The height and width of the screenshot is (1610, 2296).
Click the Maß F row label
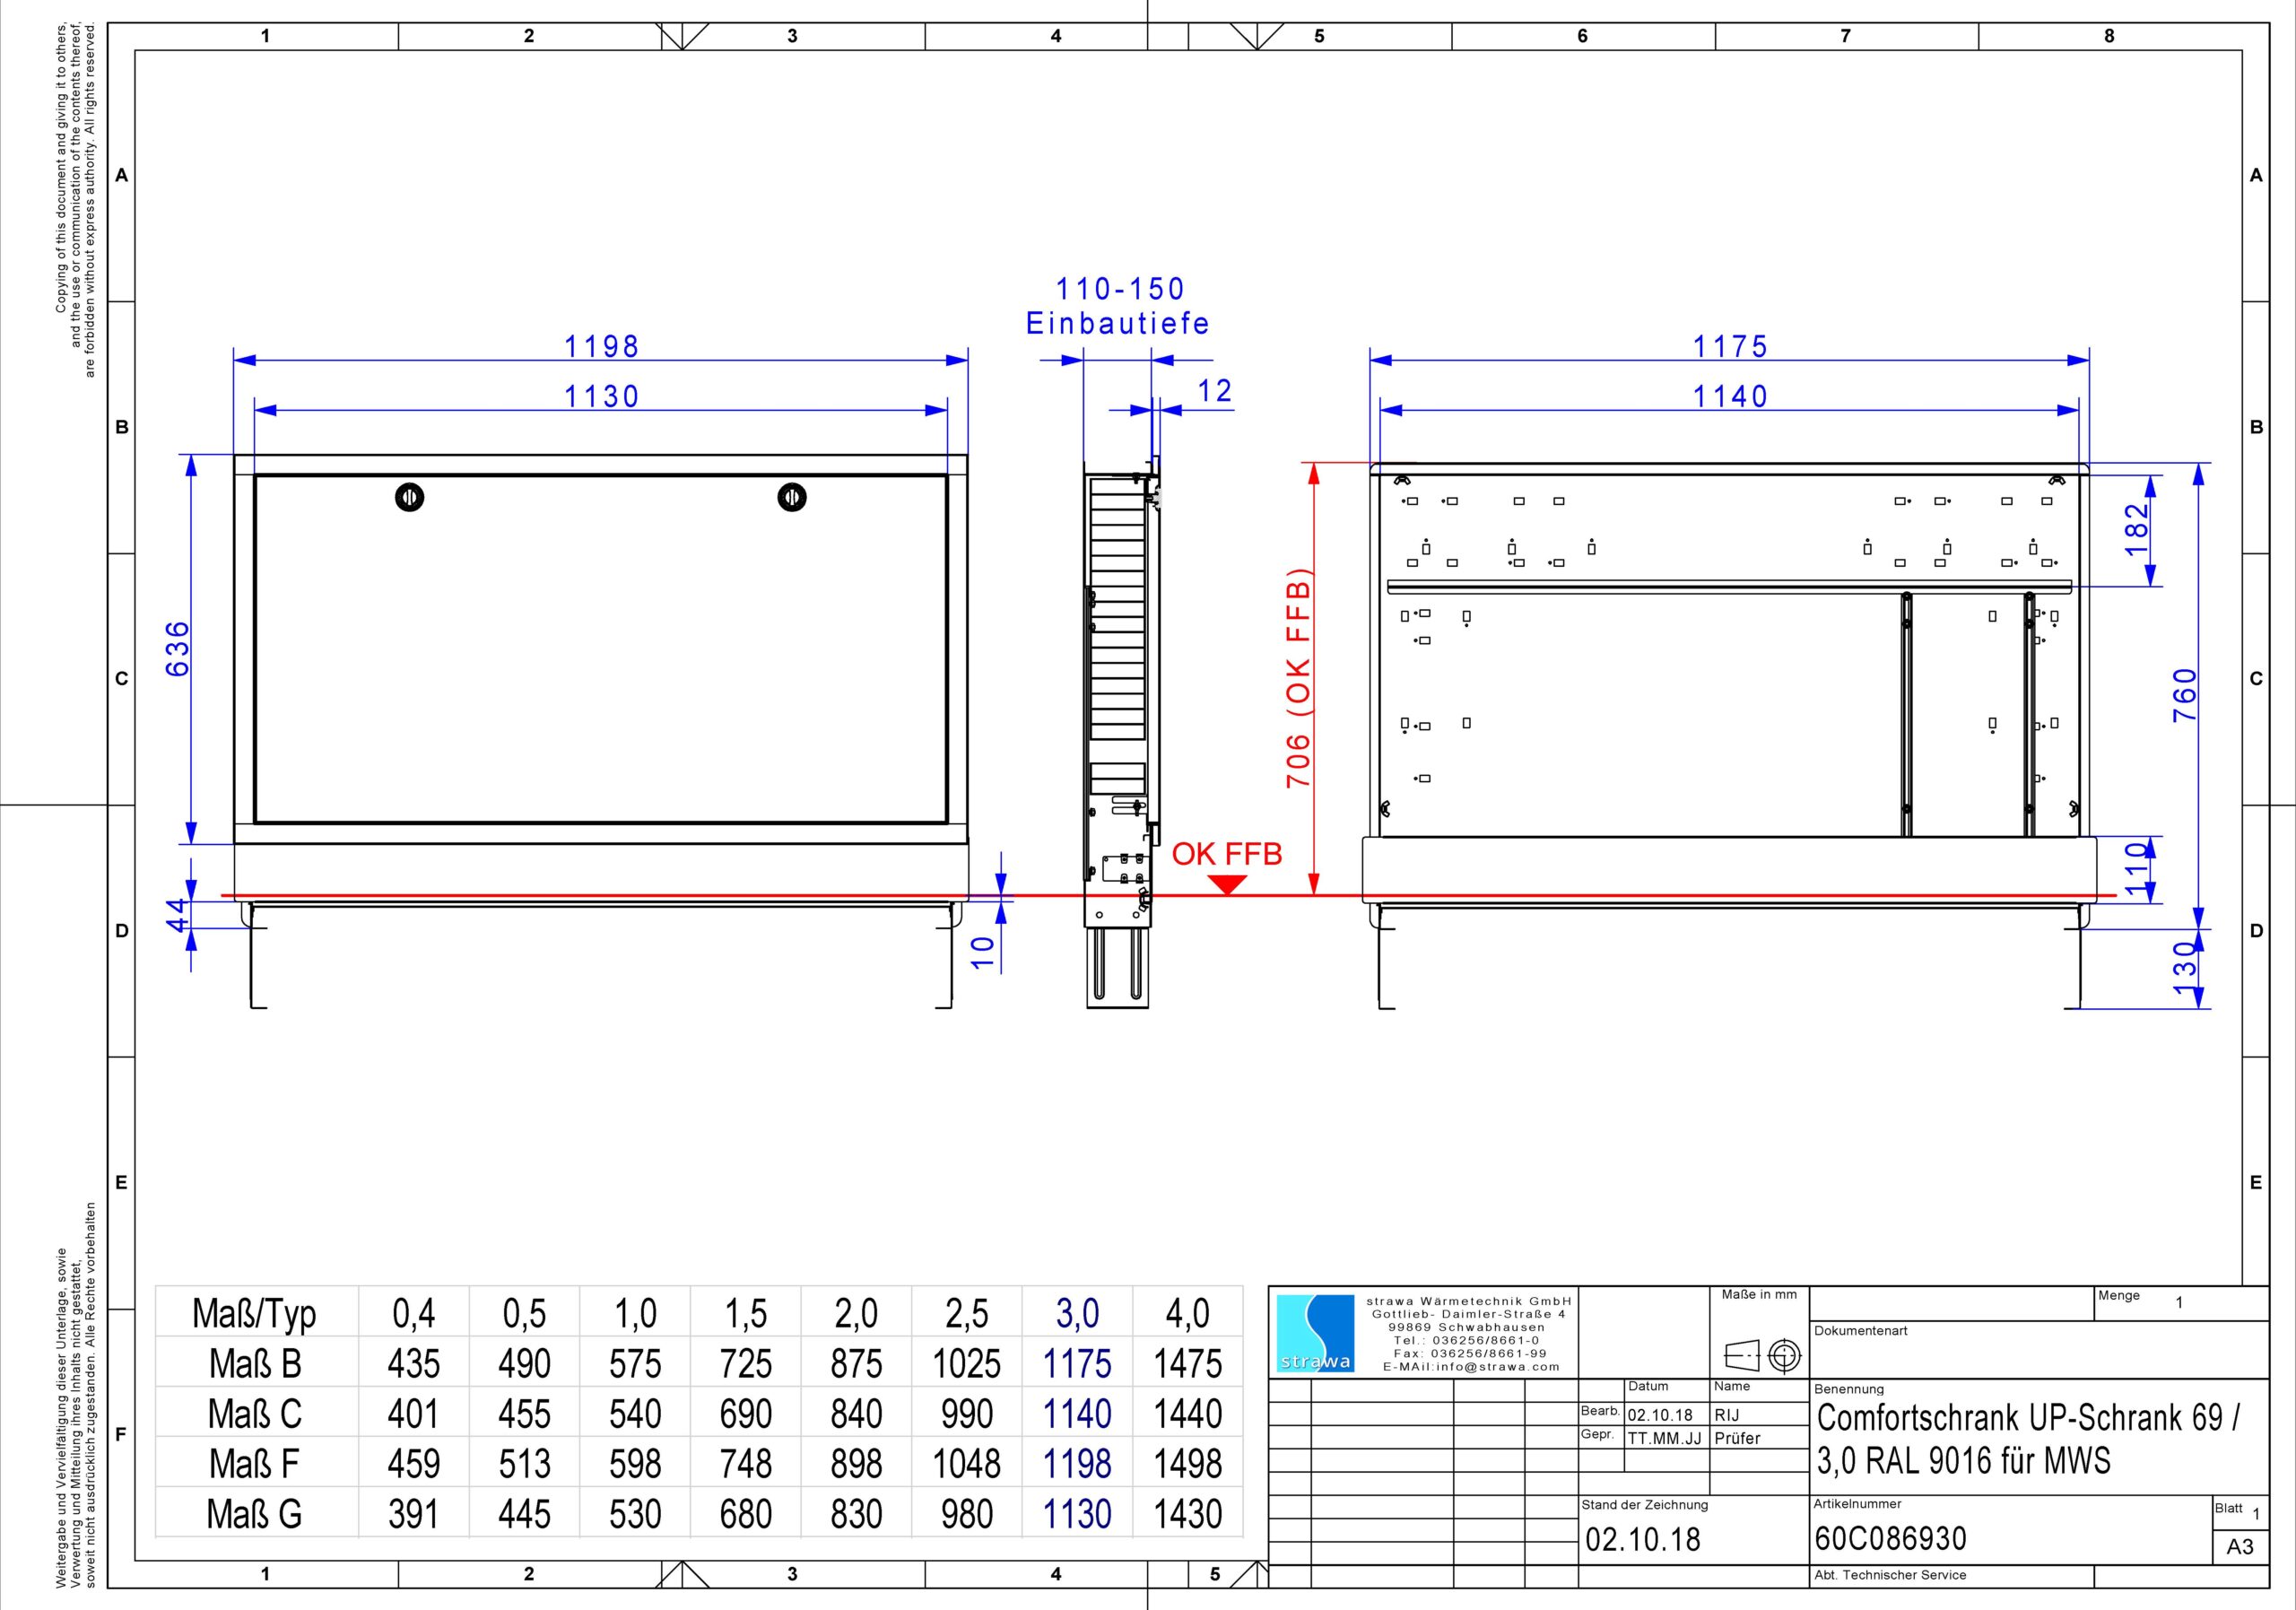(x=254, y=1463)
